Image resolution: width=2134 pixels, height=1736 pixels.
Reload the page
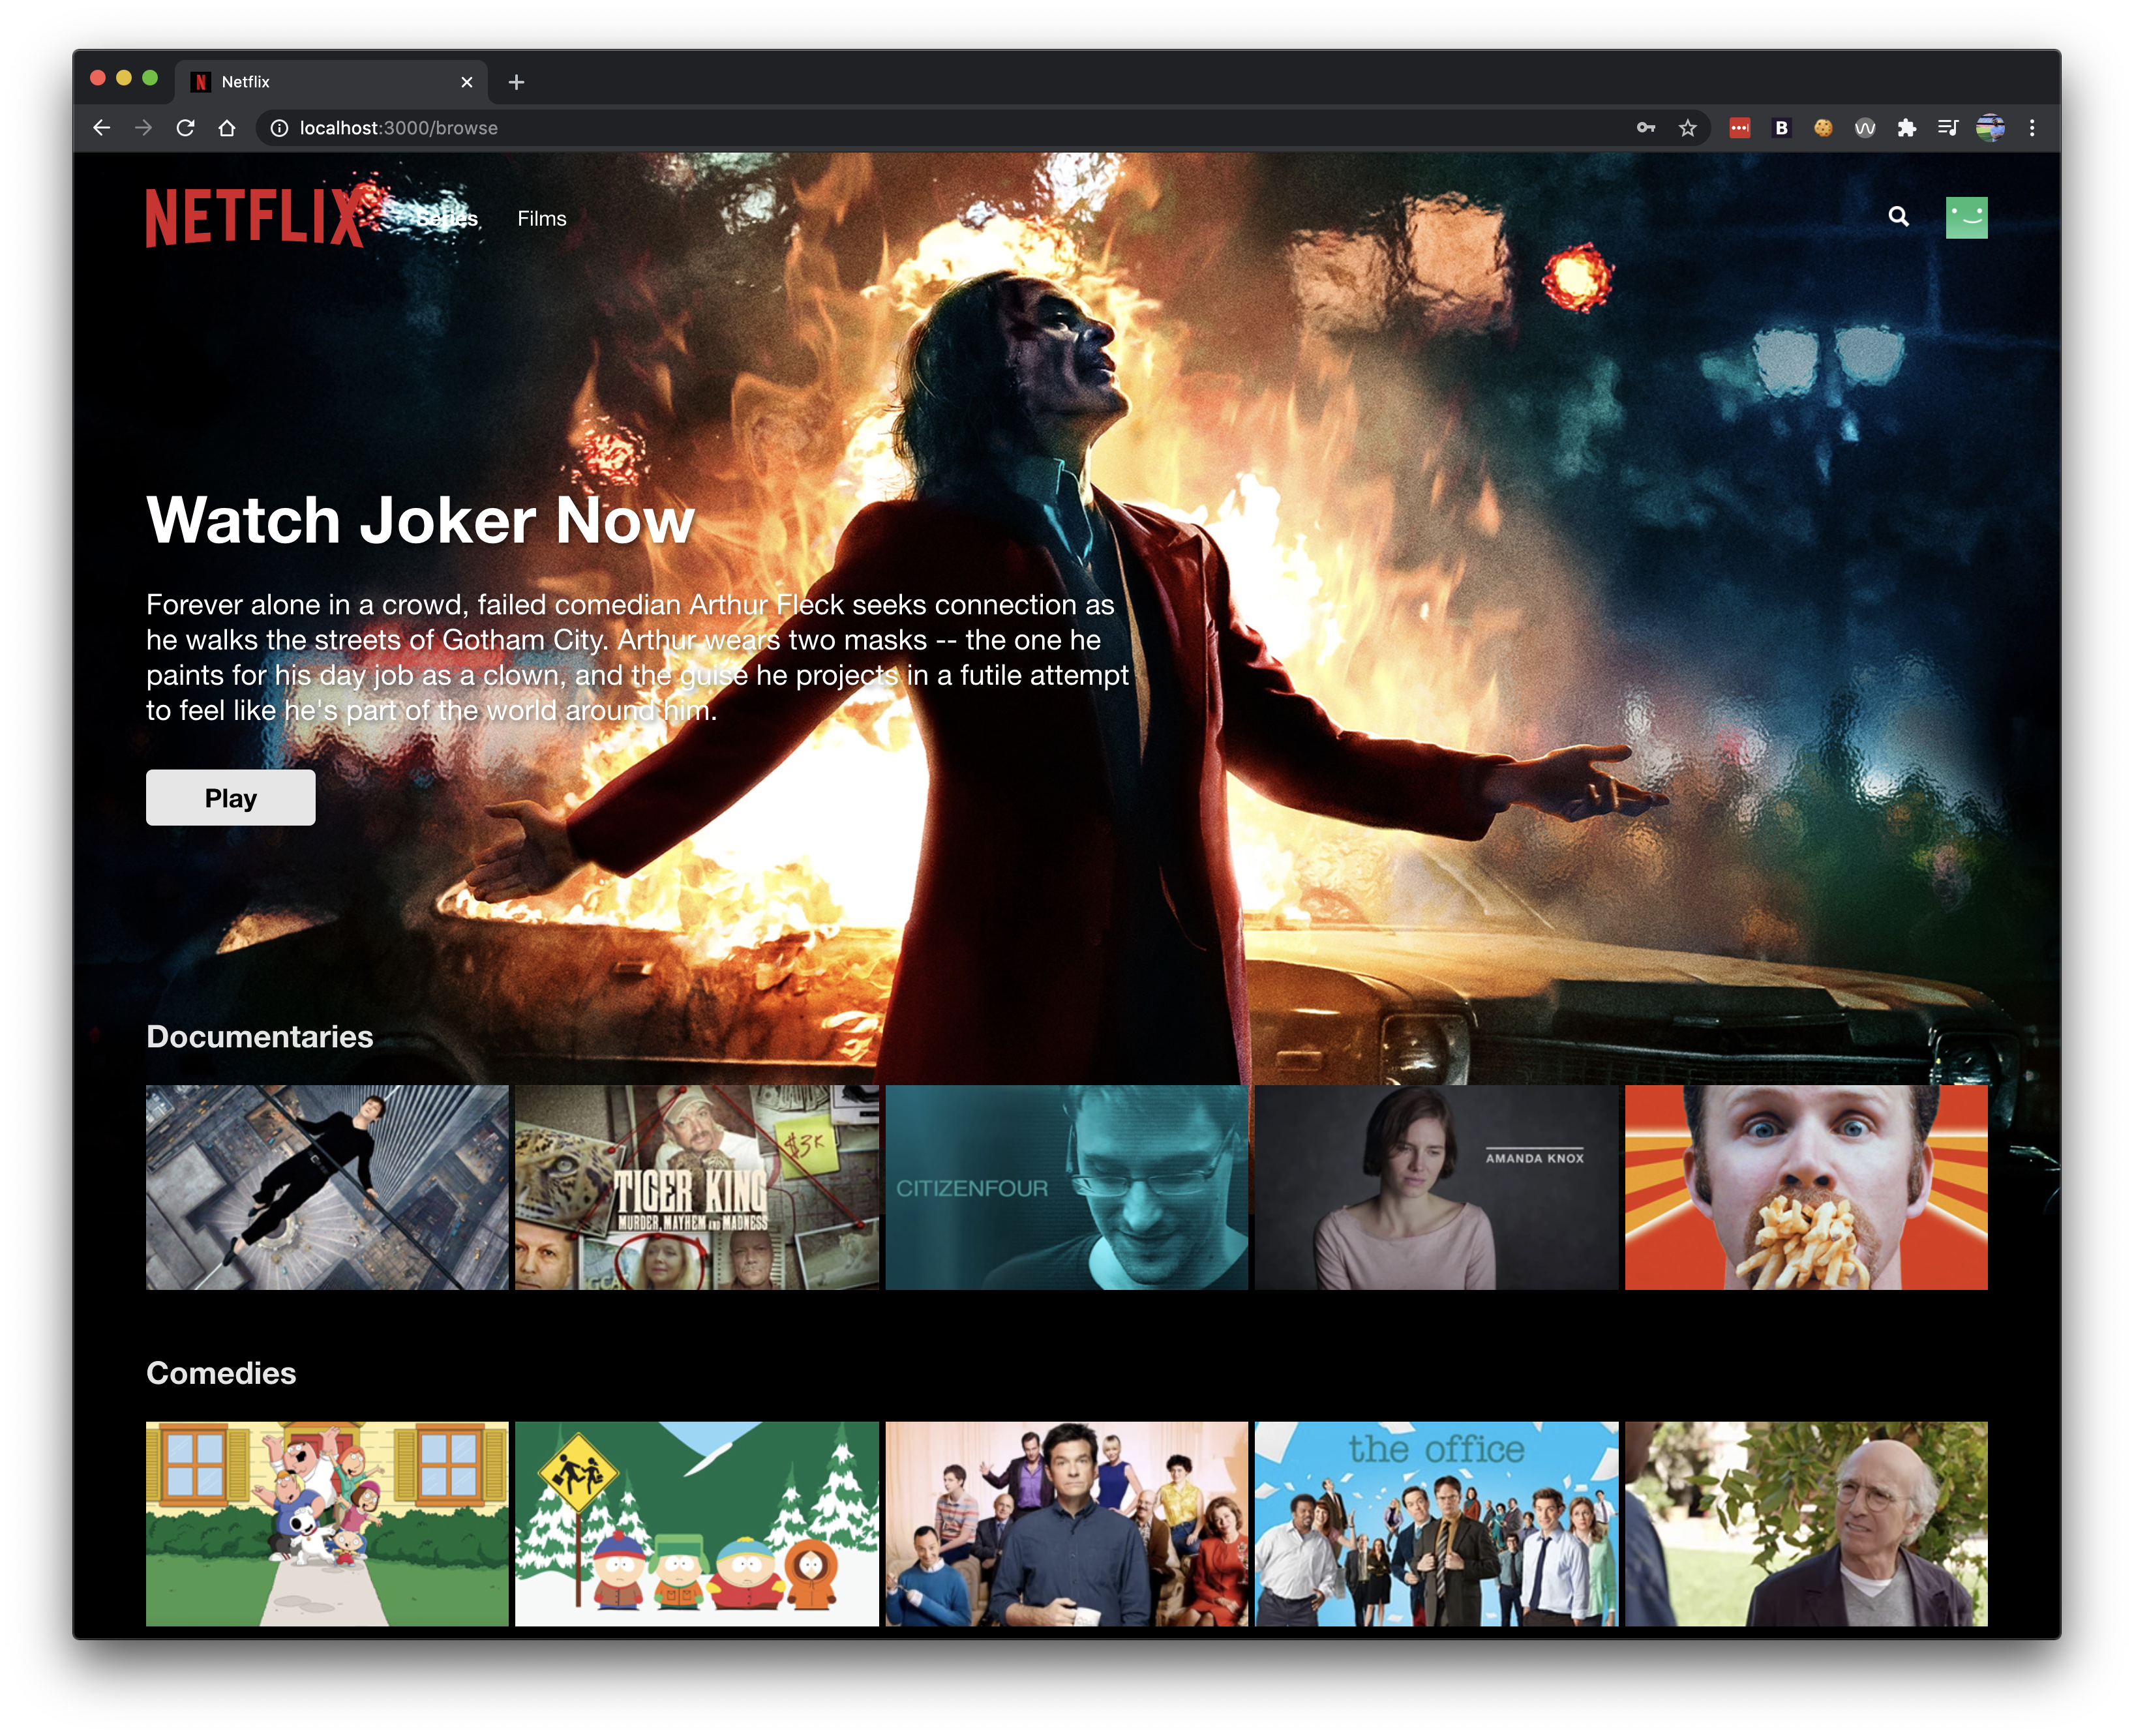pos(186,128)
